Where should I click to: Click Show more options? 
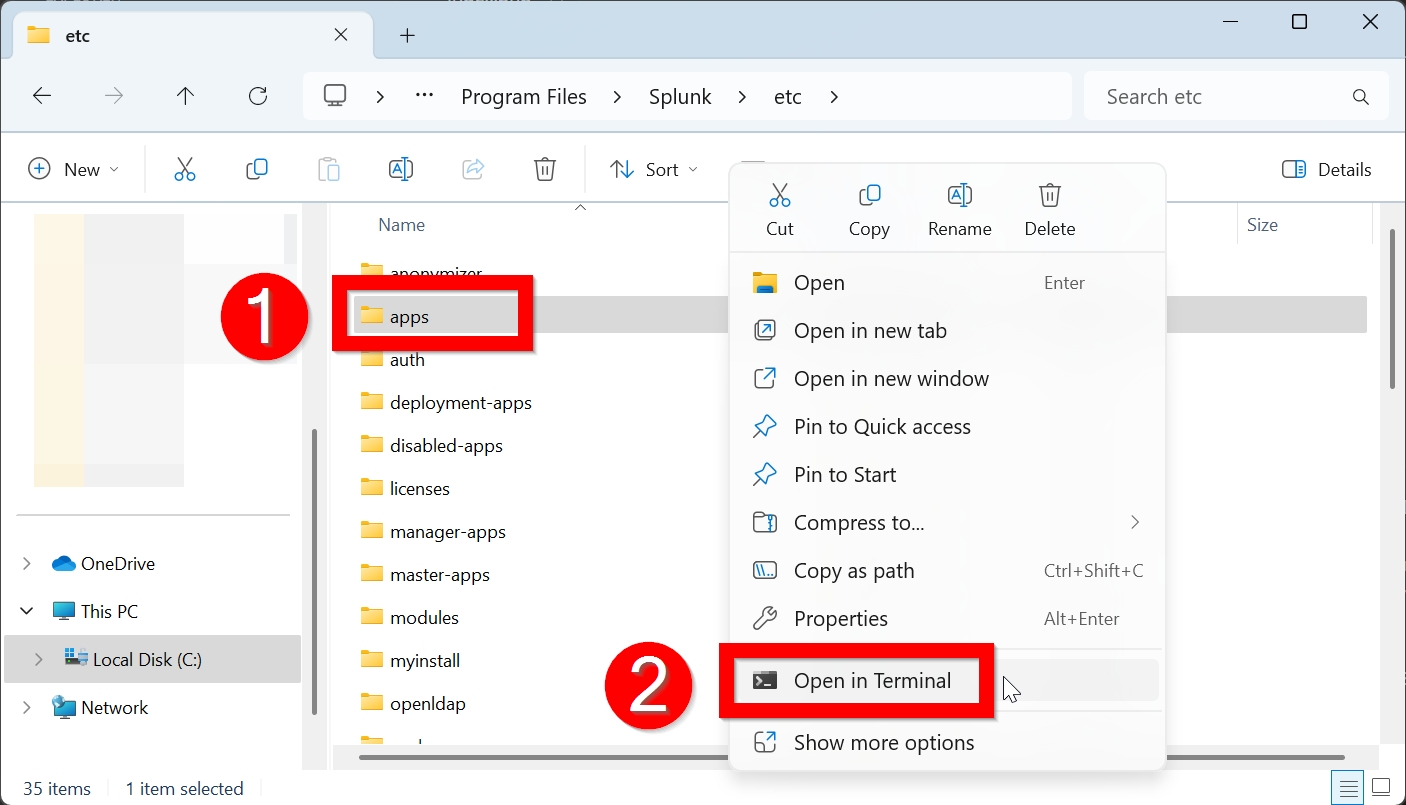click(x=884, y=742)
